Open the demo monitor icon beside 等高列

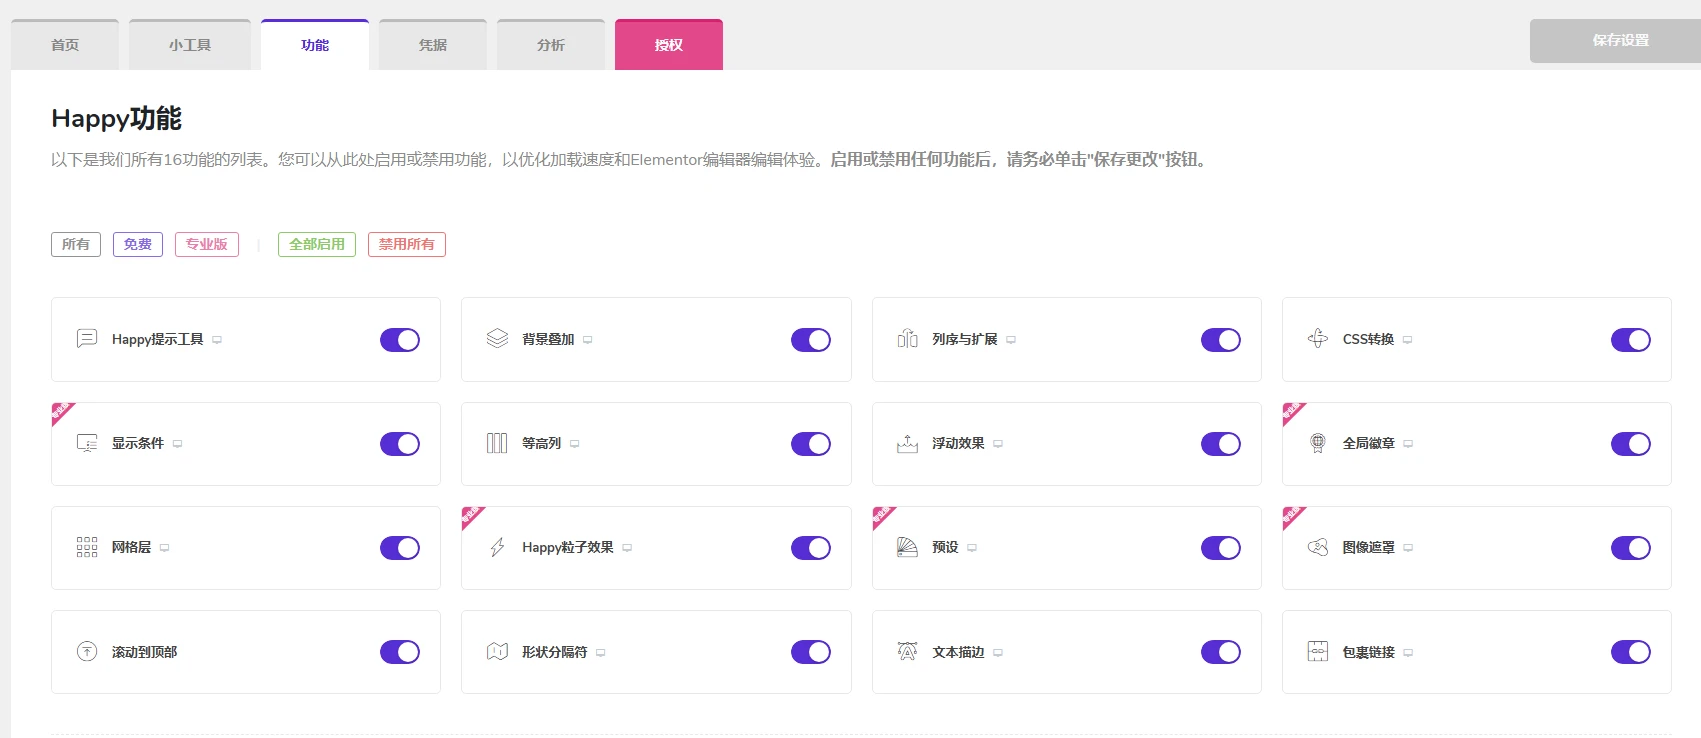click(x=574, y=444)
